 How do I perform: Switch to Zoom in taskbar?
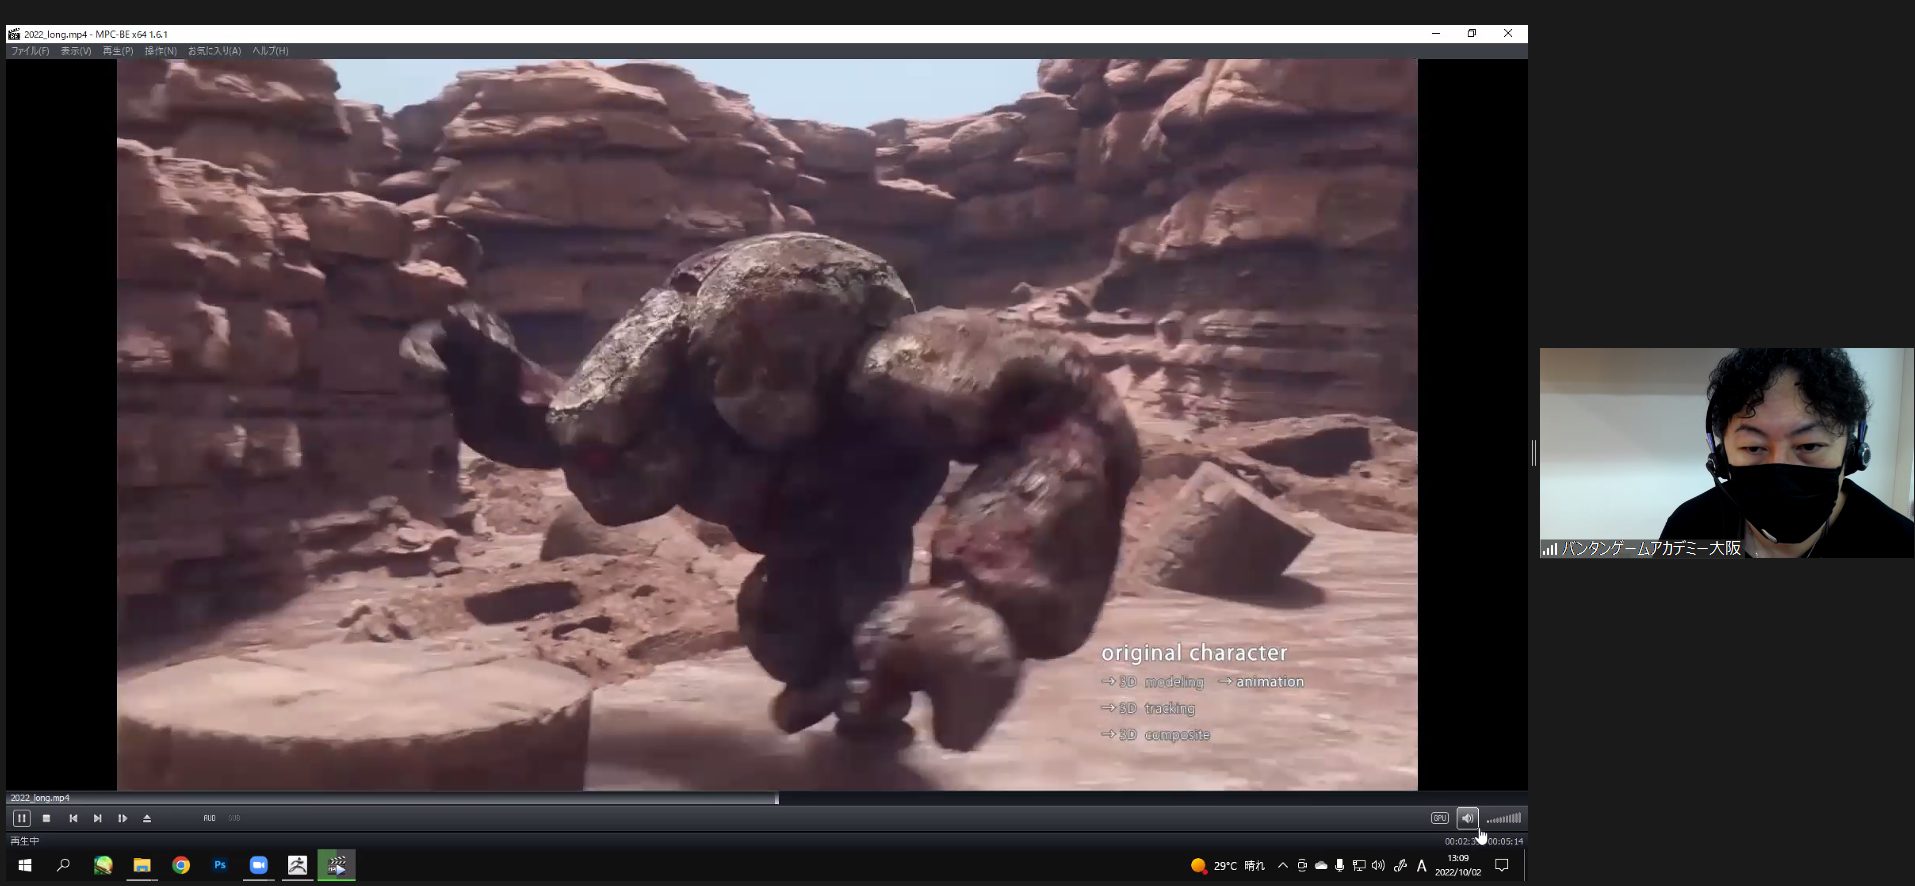point(259,865)
